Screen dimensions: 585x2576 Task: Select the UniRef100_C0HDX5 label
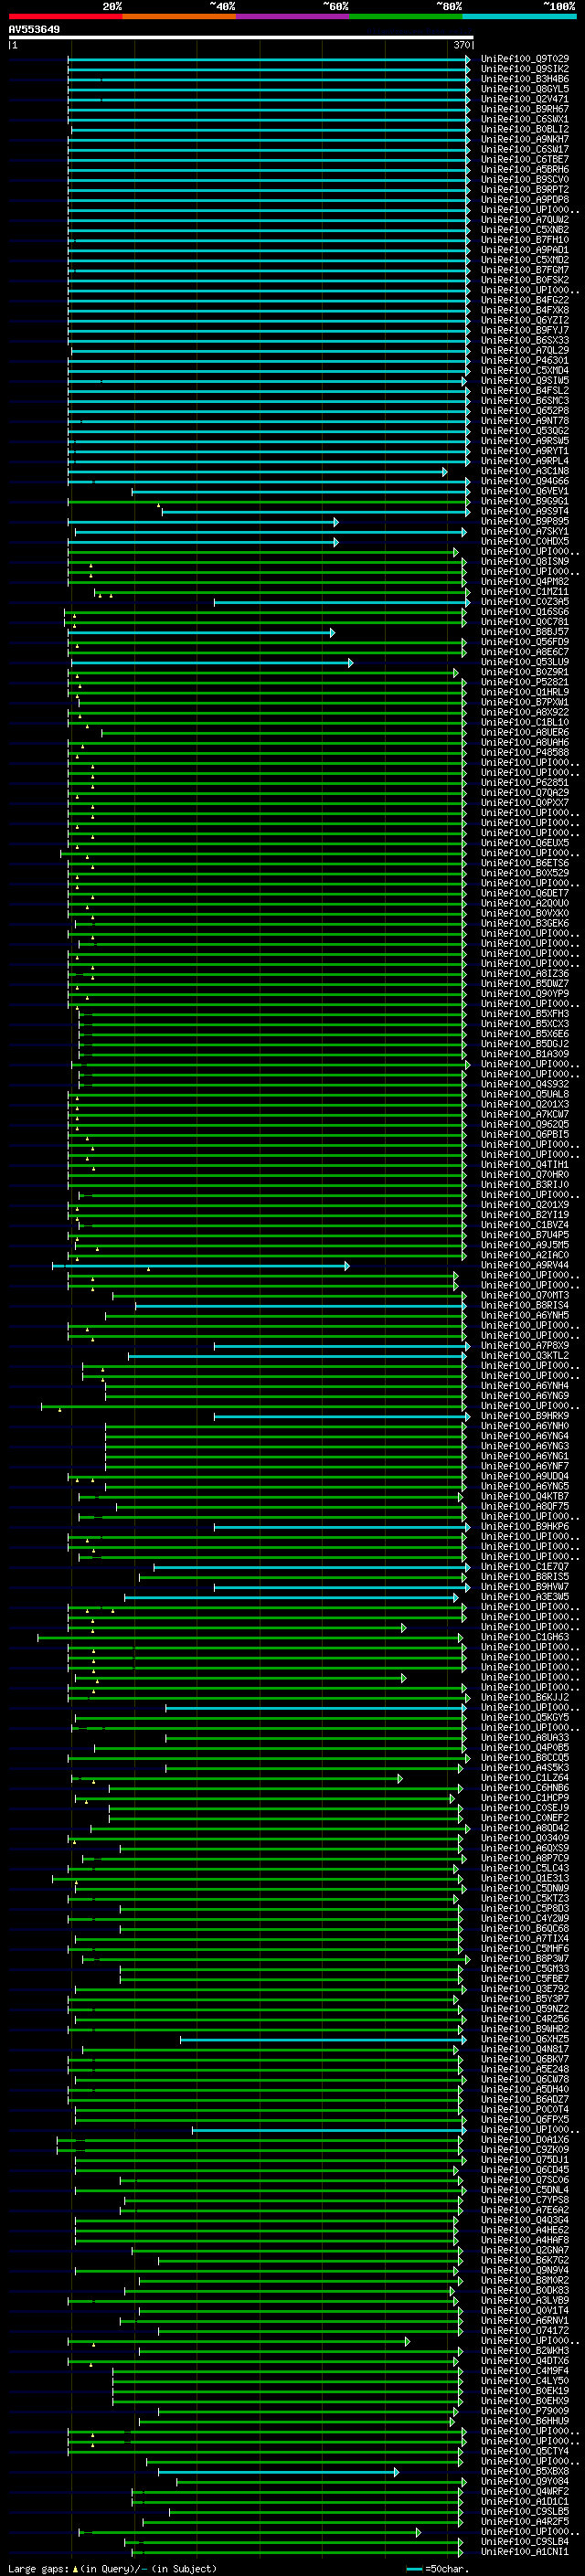tap(525, 541)
